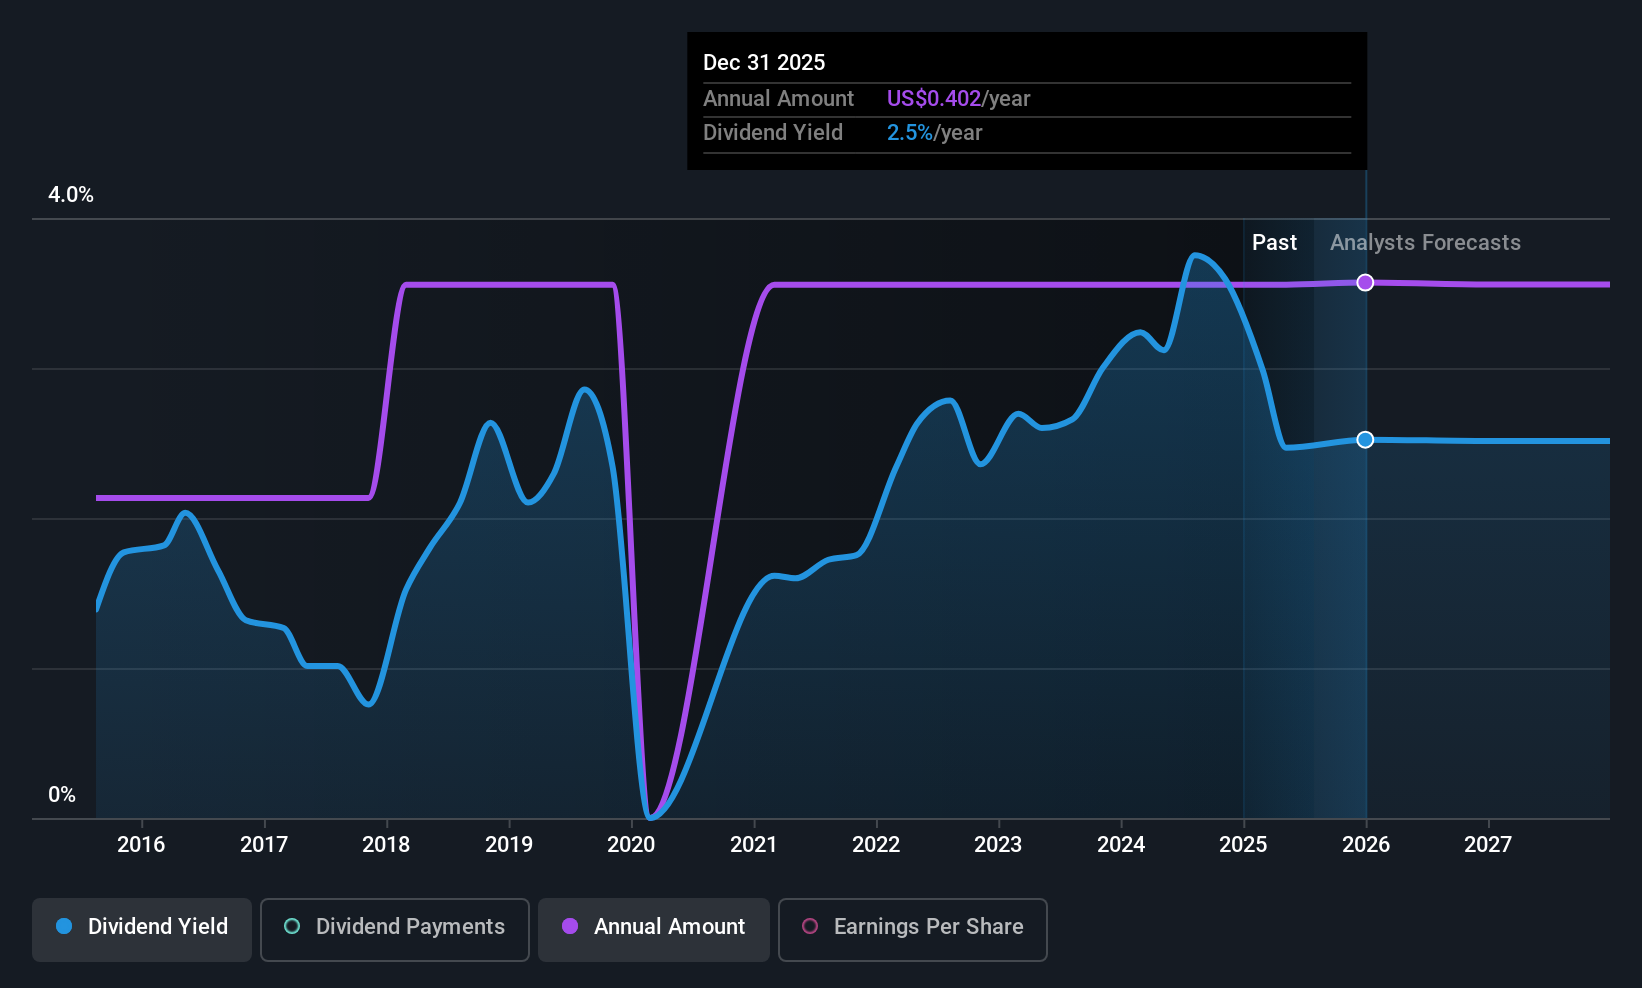Image resolution: width=1642 pixels, height=988 pixels.
Task: Click the teal Dividend Payments legend circle
Action: [292, 927]
